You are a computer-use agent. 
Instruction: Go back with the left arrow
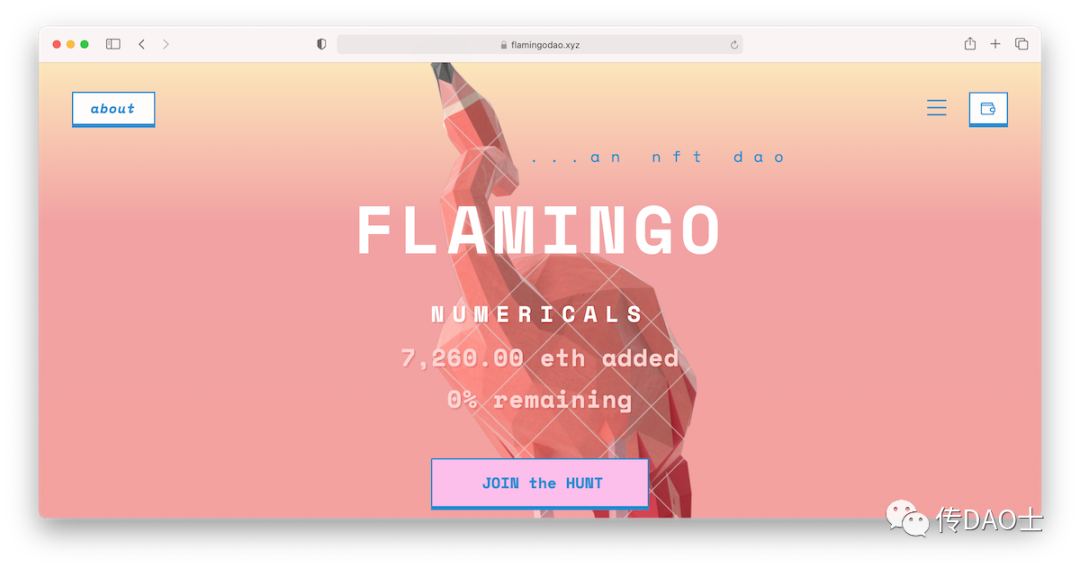(x=142, y=44)
